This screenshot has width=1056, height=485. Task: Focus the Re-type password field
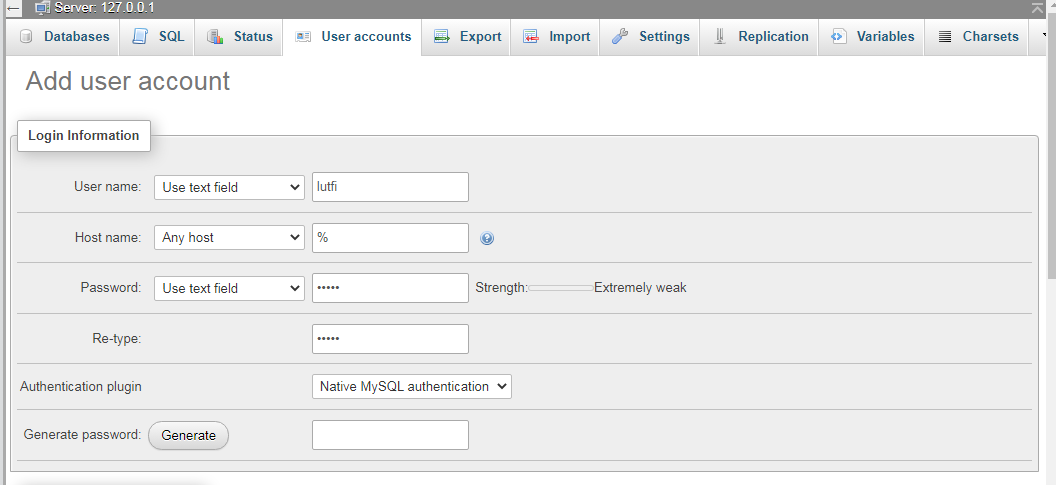[x=390, y=339]
